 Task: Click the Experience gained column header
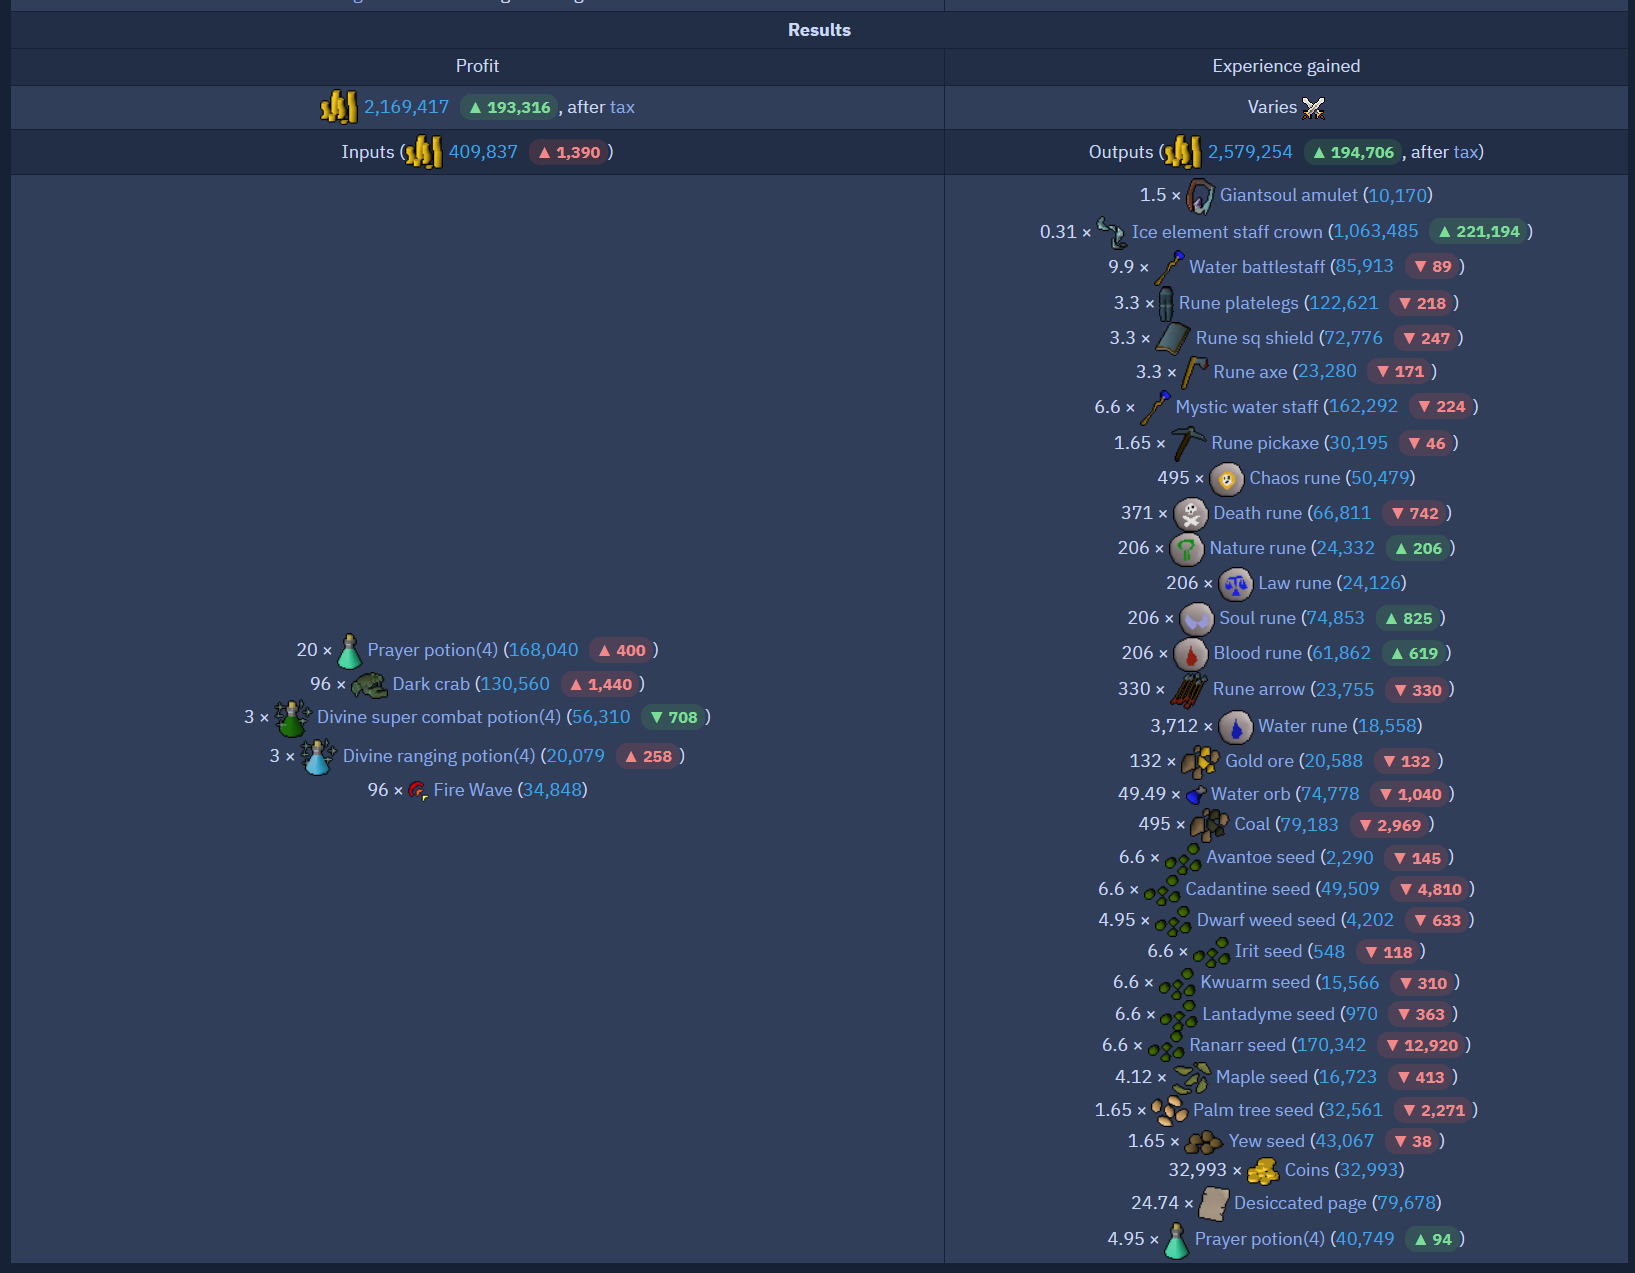click(1286, 66)
